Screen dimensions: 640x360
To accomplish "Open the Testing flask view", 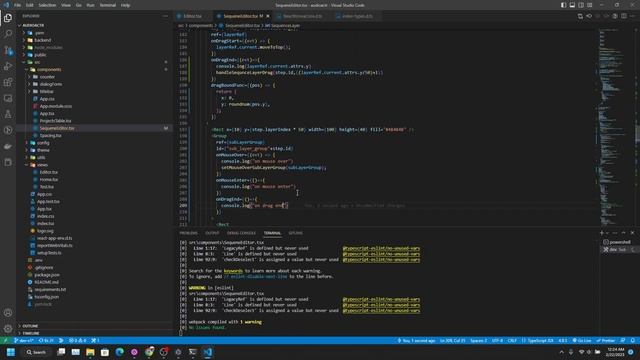I will [8, 114].
